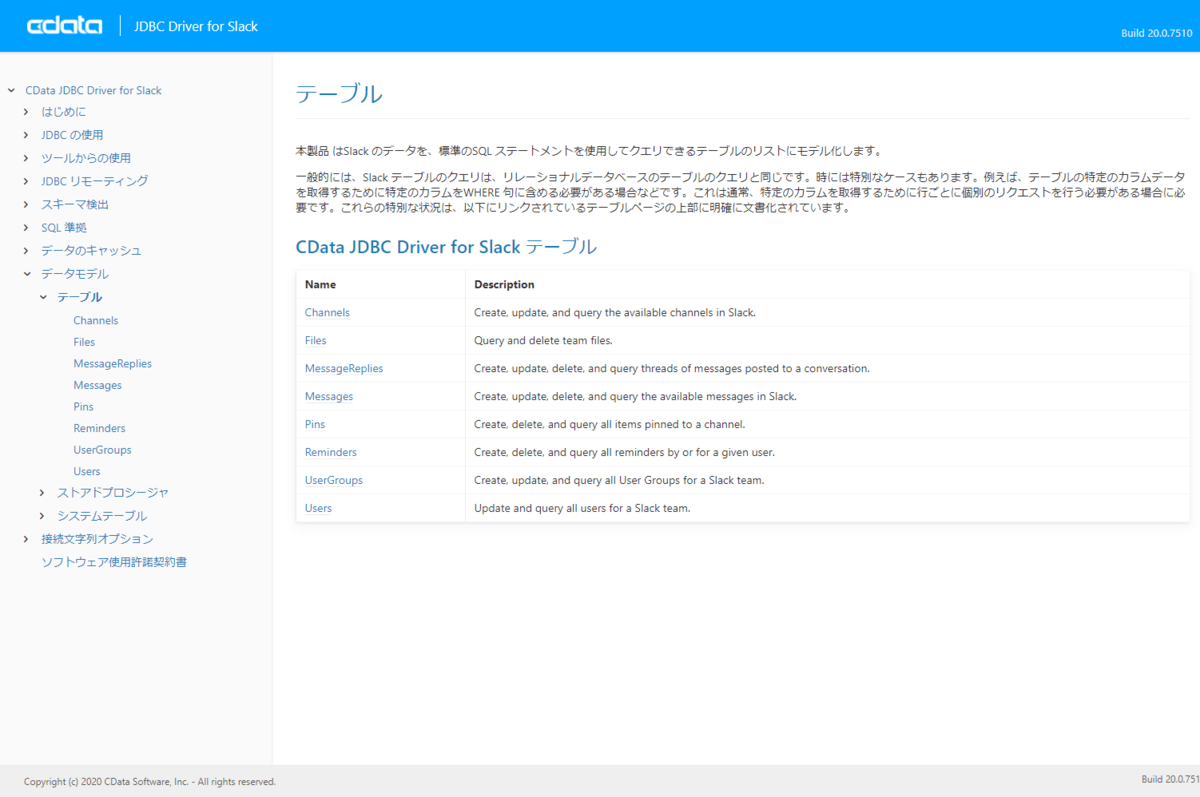This screenshot has width=1200, height=797.
Task: Open データのキャッシュ in the sidebar
Action: tap(91, 250)
